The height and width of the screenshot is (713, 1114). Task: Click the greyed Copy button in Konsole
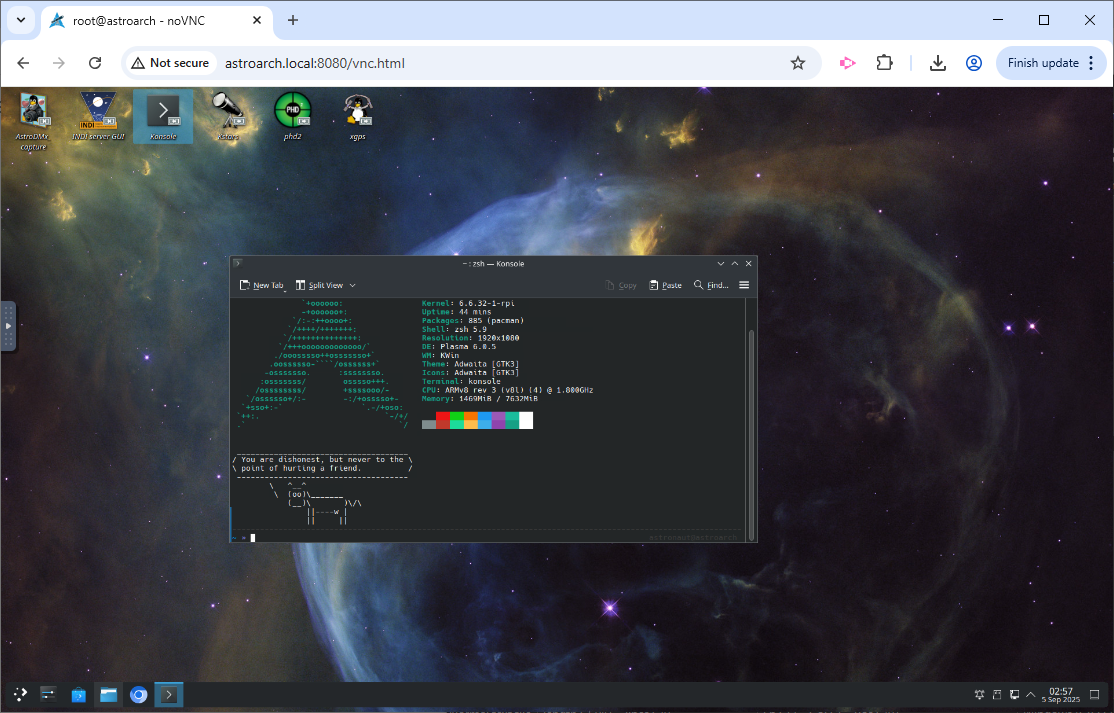coord(621,285)
